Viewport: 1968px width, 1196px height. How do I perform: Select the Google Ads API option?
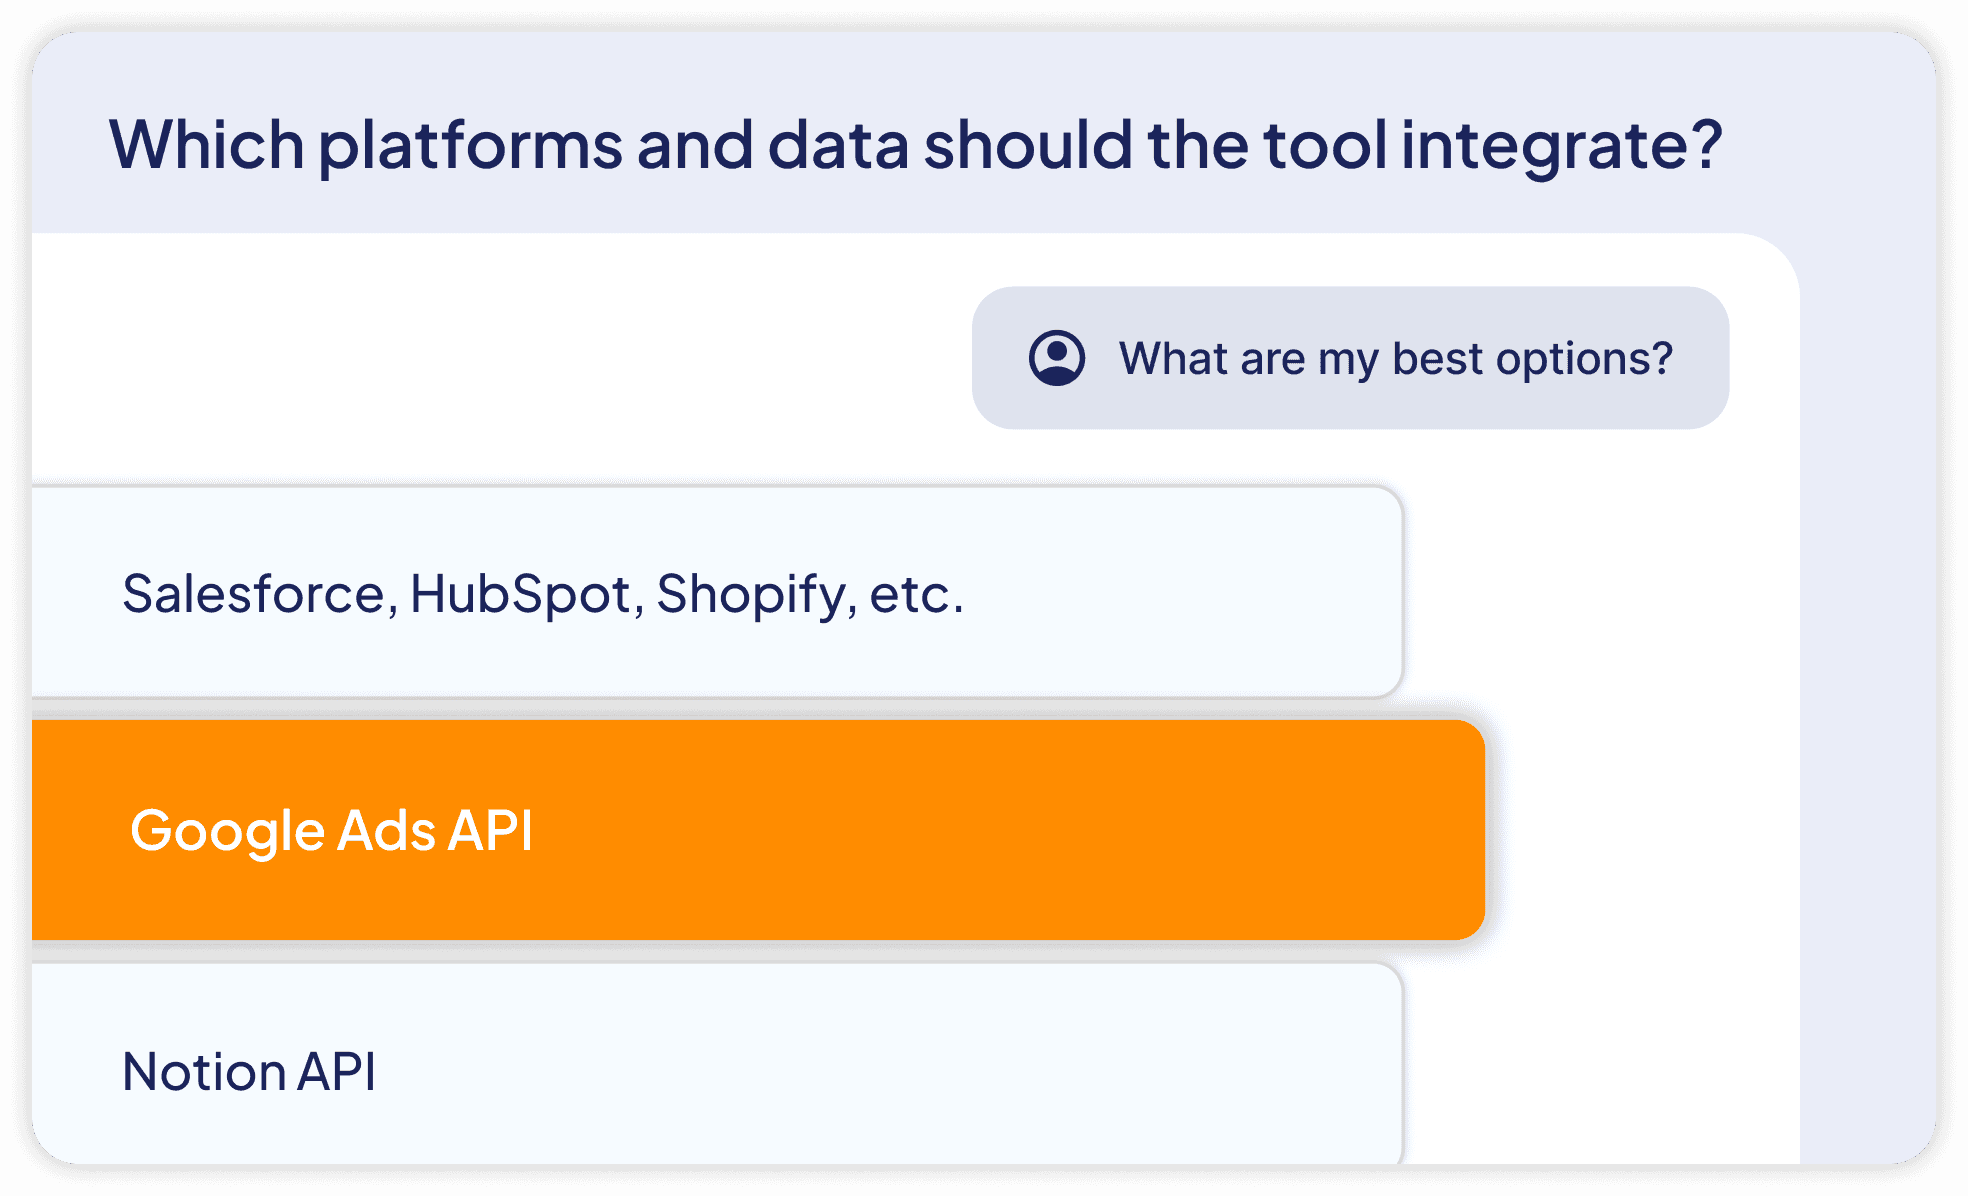pos(758,830)
